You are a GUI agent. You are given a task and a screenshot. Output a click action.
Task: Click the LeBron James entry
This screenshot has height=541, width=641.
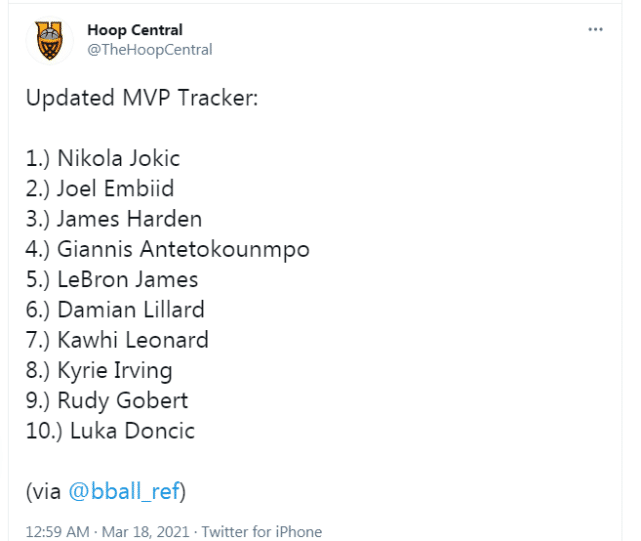(112, 279)
